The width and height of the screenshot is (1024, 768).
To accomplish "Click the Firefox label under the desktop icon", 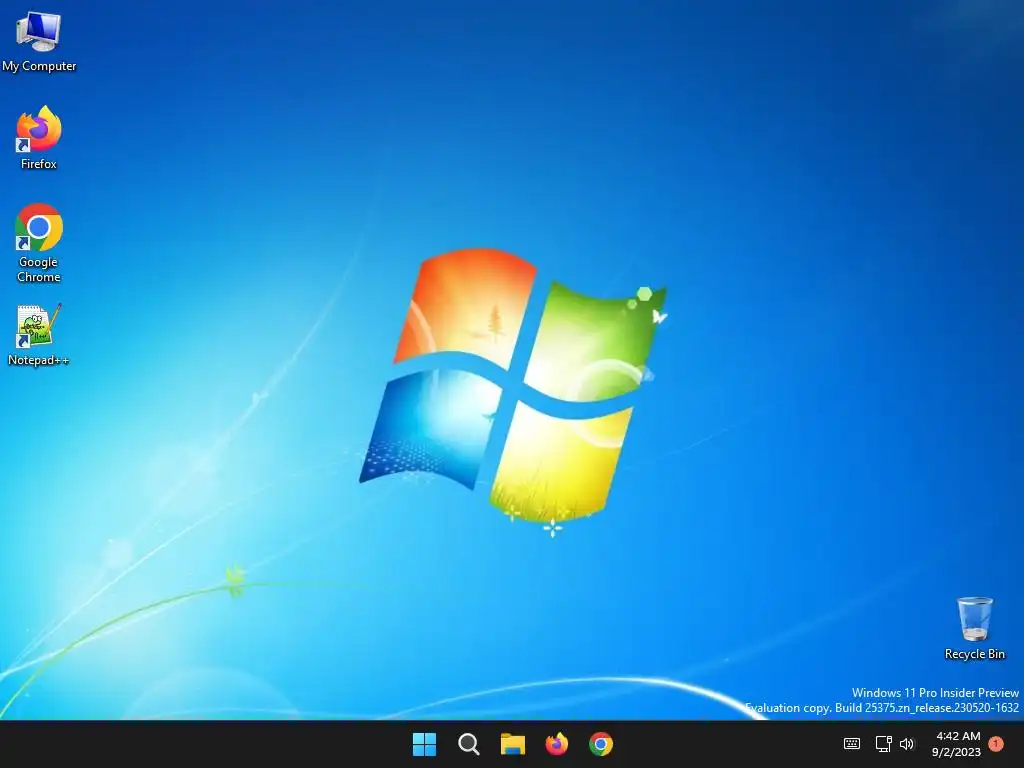I will point(39,164).
